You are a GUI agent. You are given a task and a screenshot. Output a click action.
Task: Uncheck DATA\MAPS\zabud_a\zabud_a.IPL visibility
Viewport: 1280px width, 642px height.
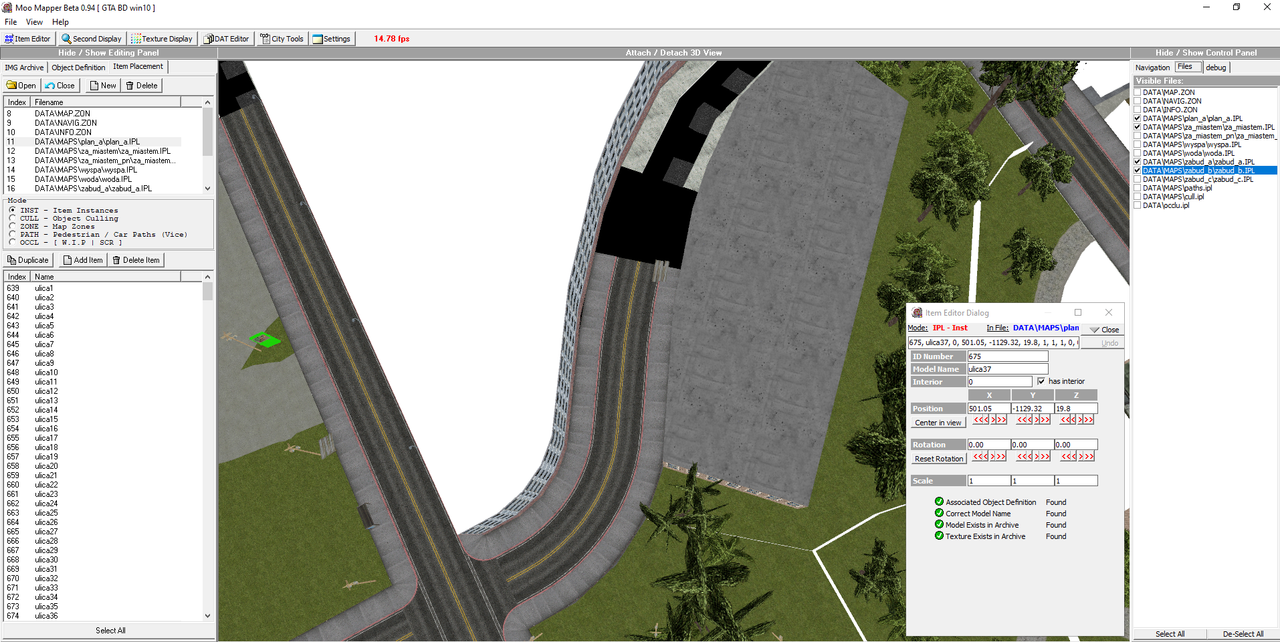pos(1138,161)
